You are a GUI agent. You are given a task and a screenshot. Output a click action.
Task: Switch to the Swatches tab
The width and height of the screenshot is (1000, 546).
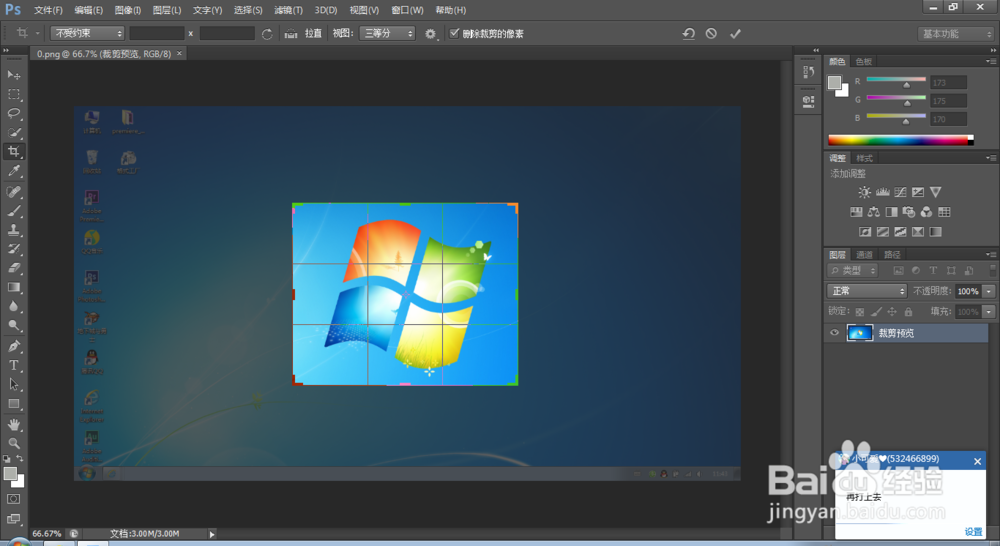(x=864, y=61)
